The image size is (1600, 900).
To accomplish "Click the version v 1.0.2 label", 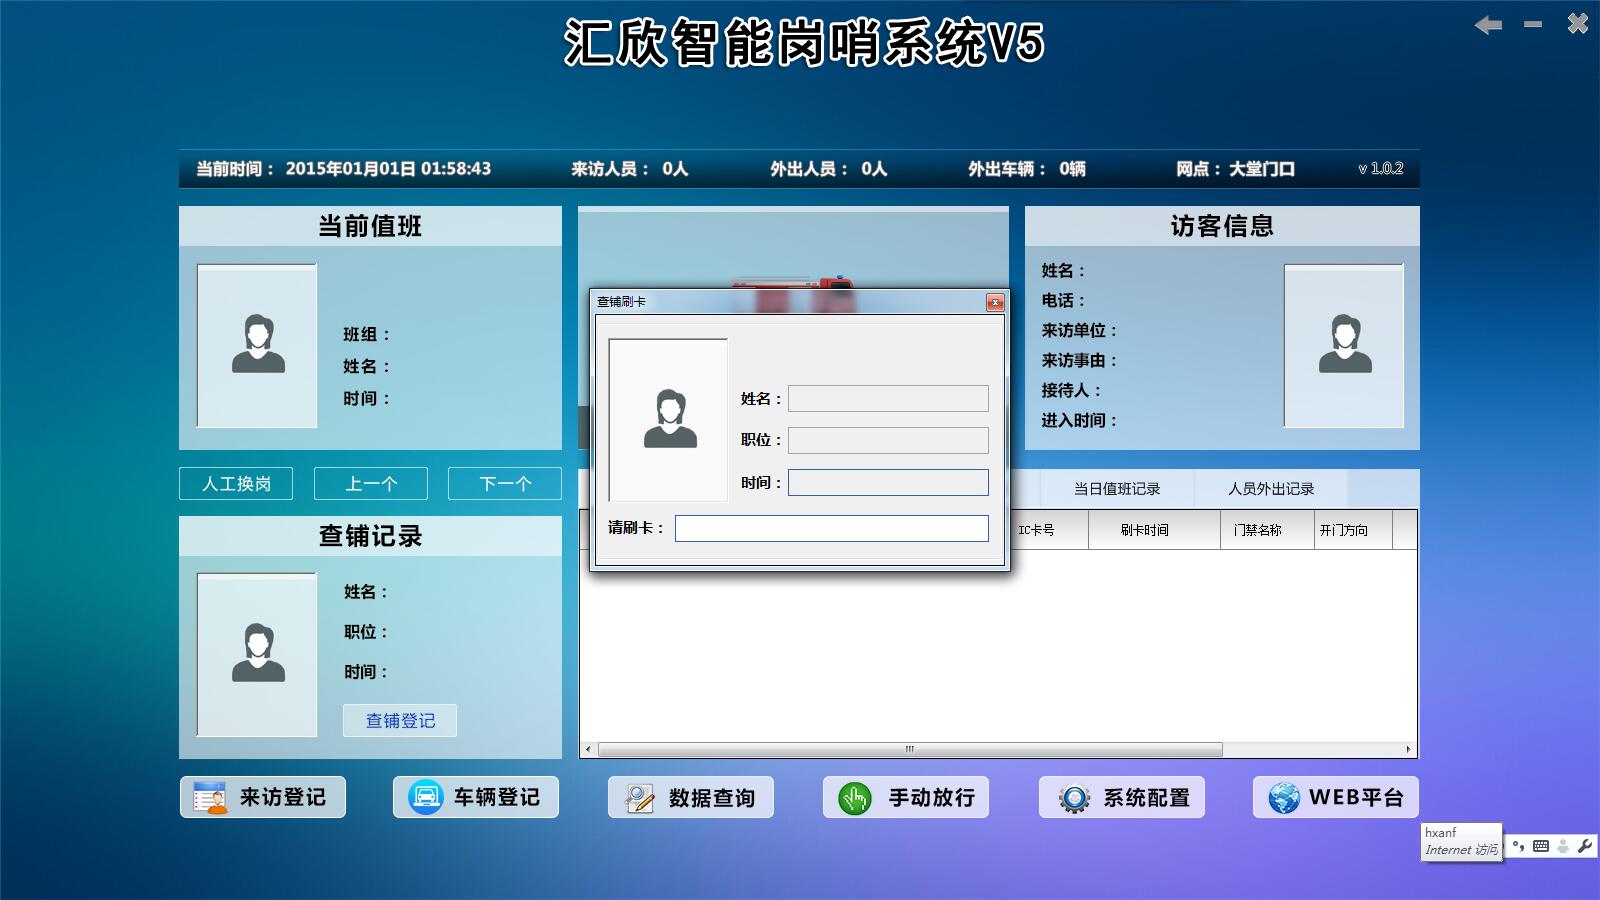I will point(1380,169).
